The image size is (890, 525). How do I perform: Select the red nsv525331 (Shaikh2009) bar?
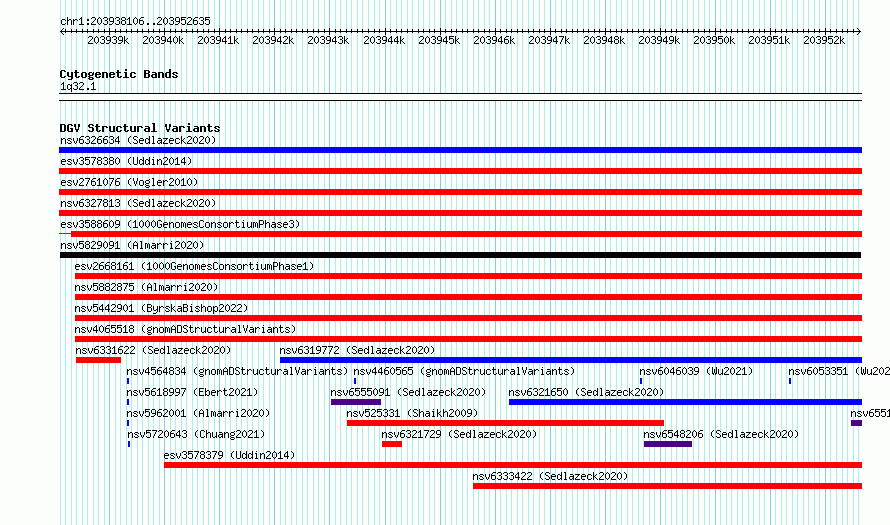(505, 423)
